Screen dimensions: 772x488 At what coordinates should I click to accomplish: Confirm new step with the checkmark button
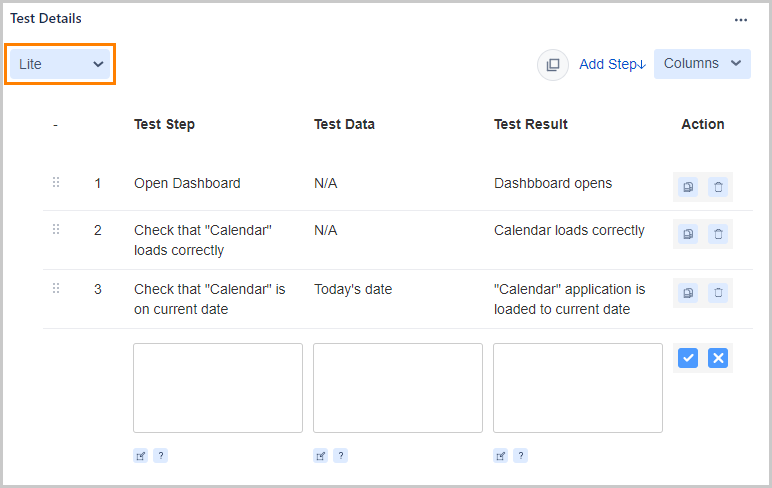pos(688,358)
